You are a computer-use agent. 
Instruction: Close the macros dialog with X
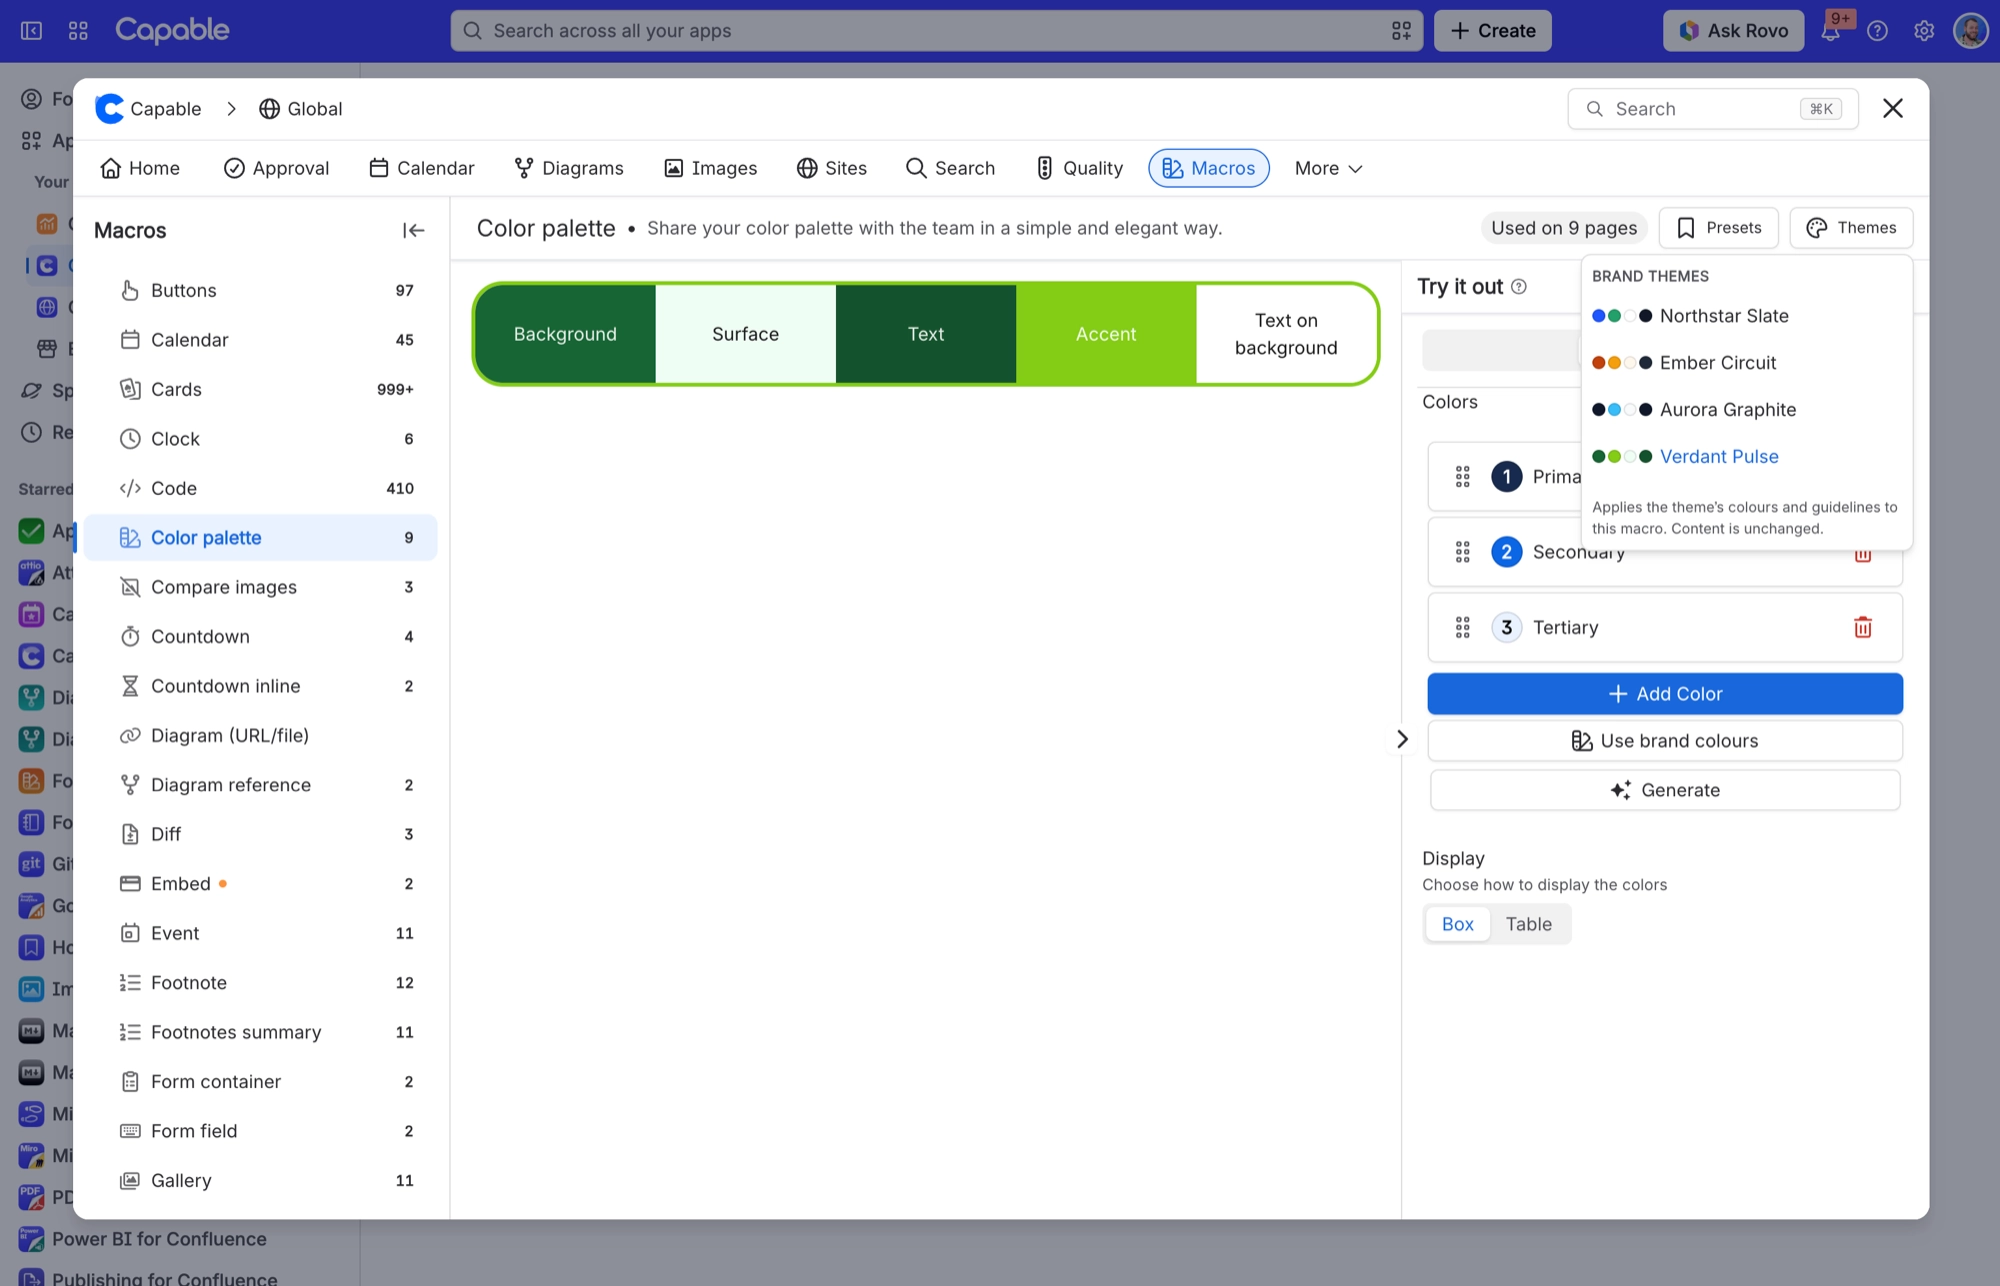1892,108
